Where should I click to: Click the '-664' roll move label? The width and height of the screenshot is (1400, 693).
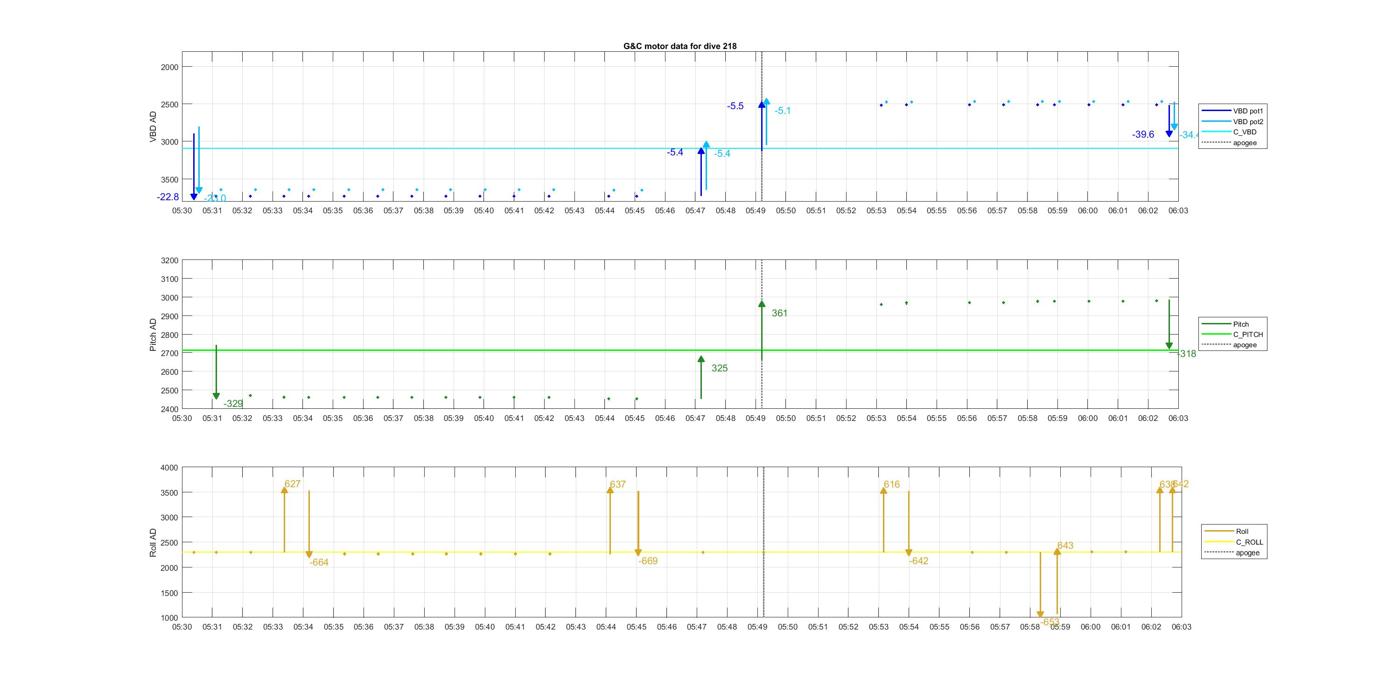[x=319, y=562]
